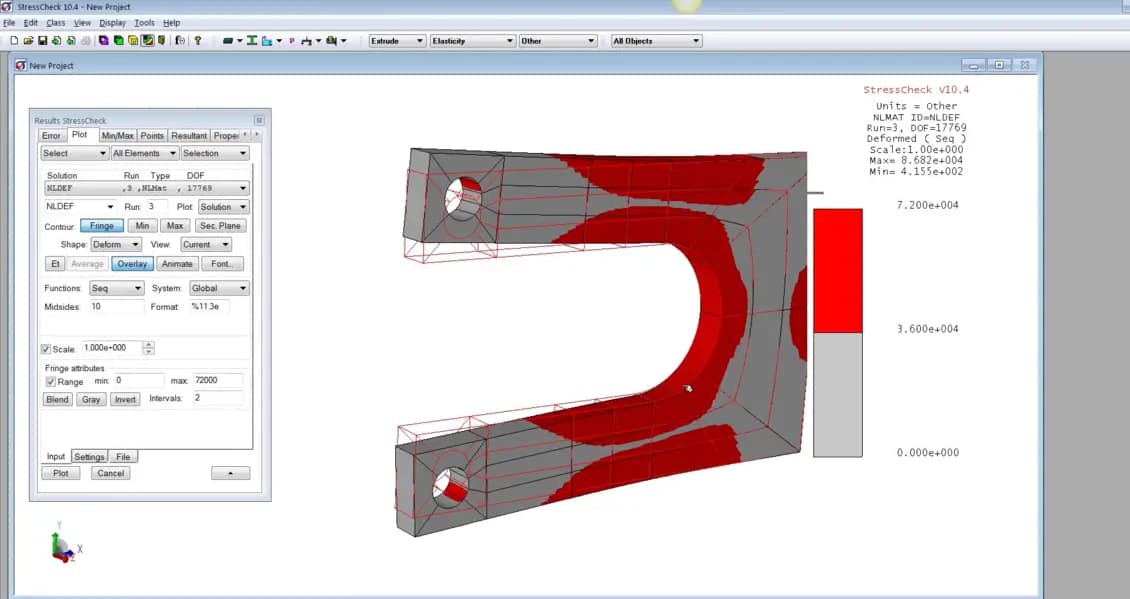
Task: Click the Save project icon
Action: coord(41,40)
